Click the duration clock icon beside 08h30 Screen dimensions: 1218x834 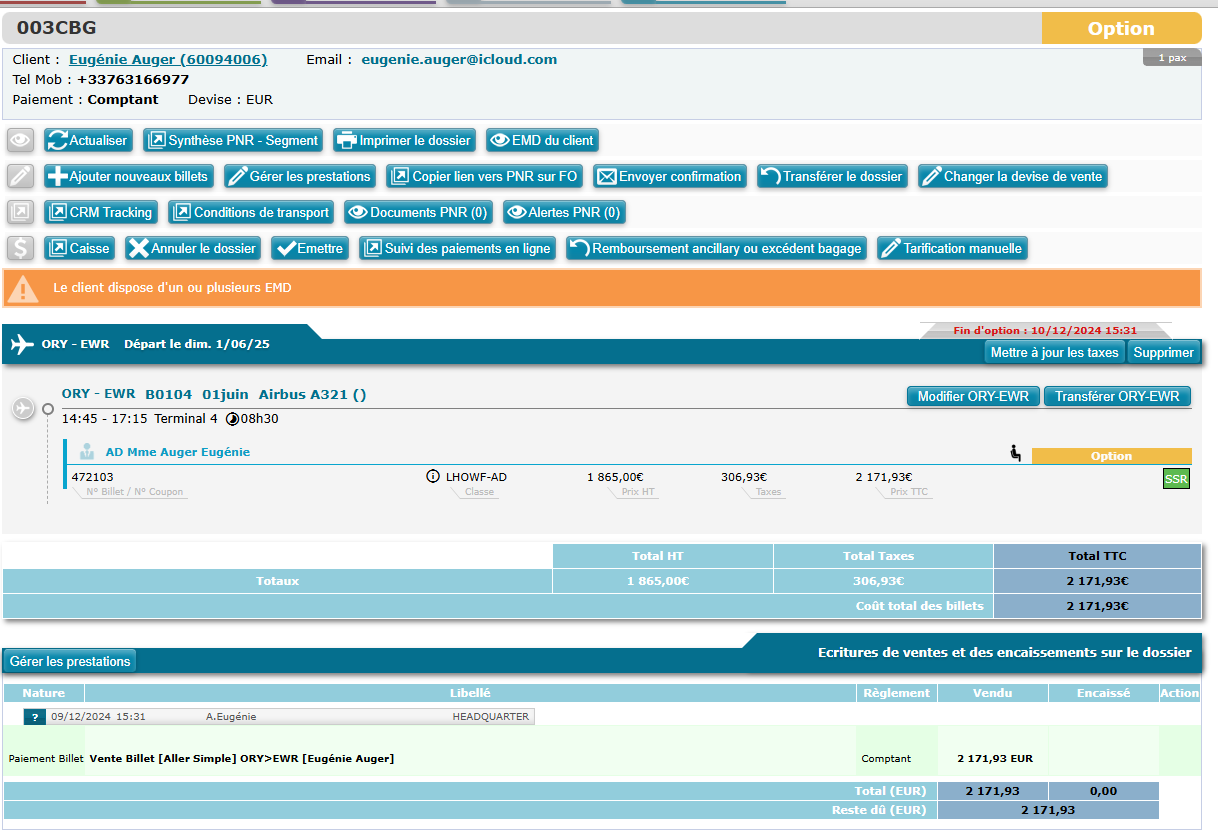[233, 419]
